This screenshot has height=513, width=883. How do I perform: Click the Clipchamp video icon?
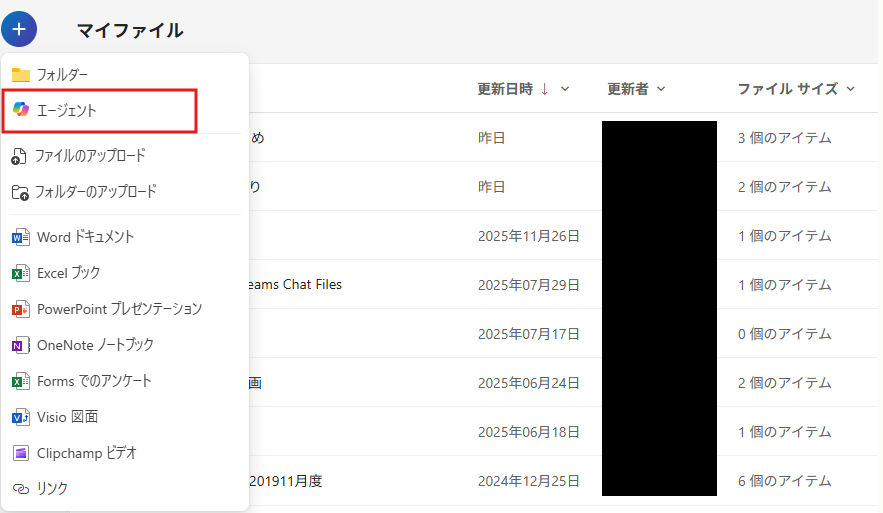21,453
